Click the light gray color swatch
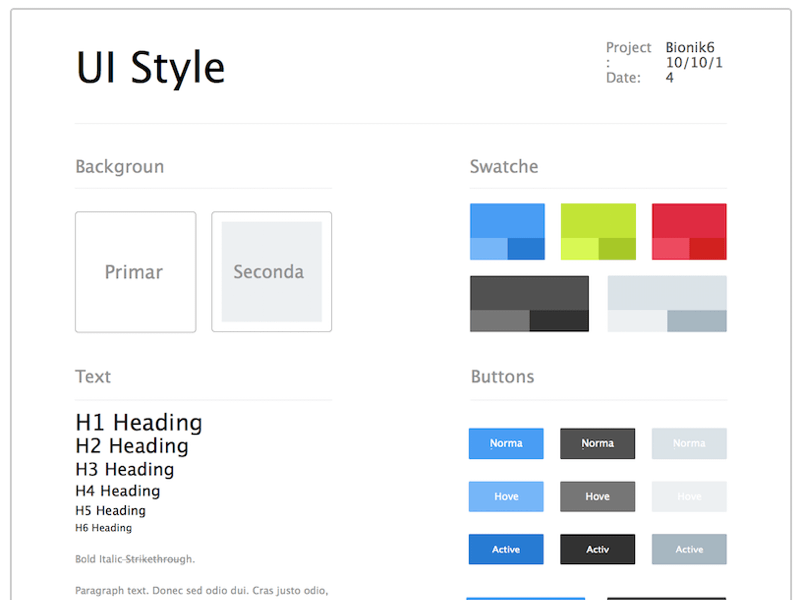Screen dimensions: 800x600 [x=666, y=303]
